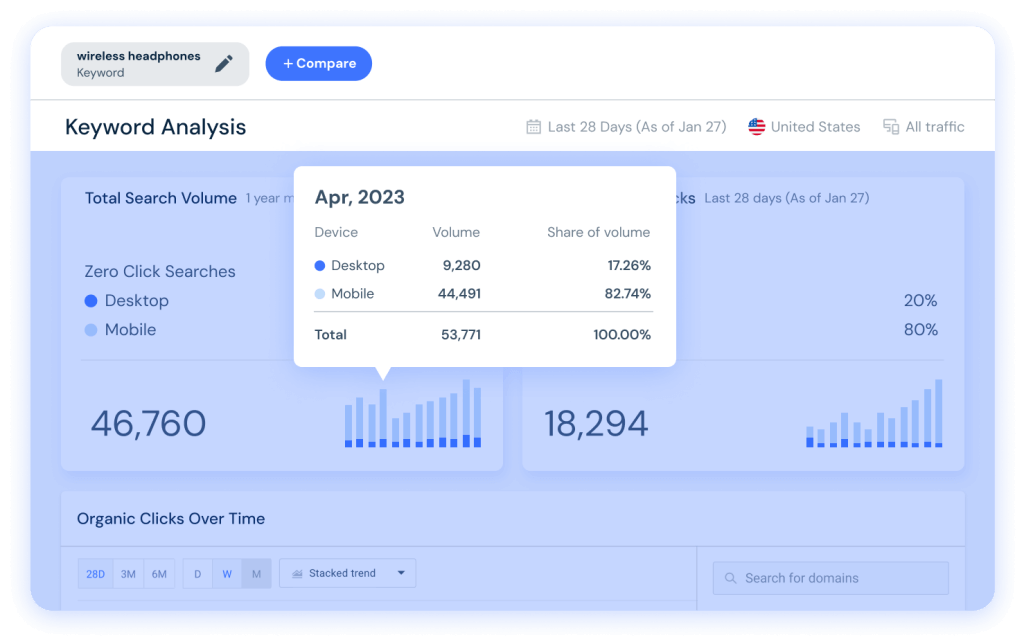Click the calendar icon beside Last 28 Days
The height and width of the screenshot is (644, 1024).
534,127
